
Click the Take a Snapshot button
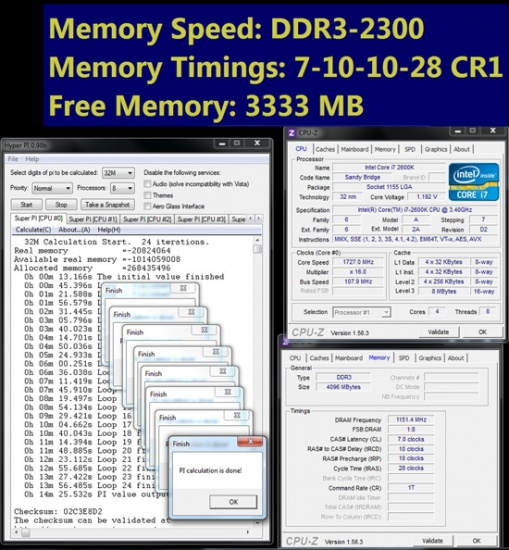pyautogui.click(x=107, y=204)
